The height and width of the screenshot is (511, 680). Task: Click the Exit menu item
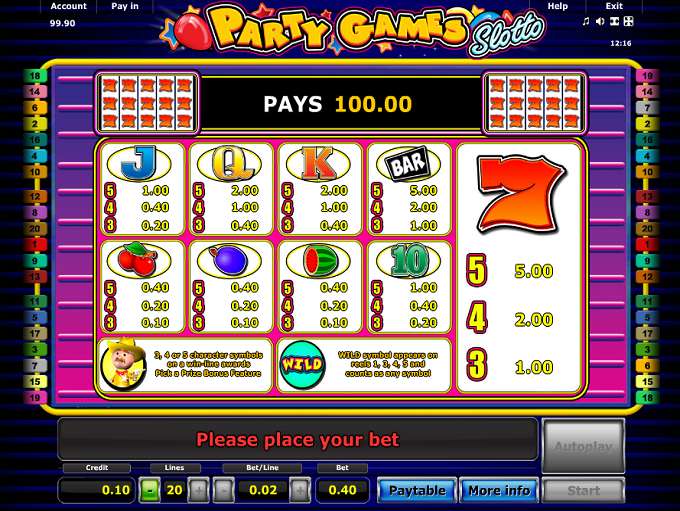click(614, 6)
